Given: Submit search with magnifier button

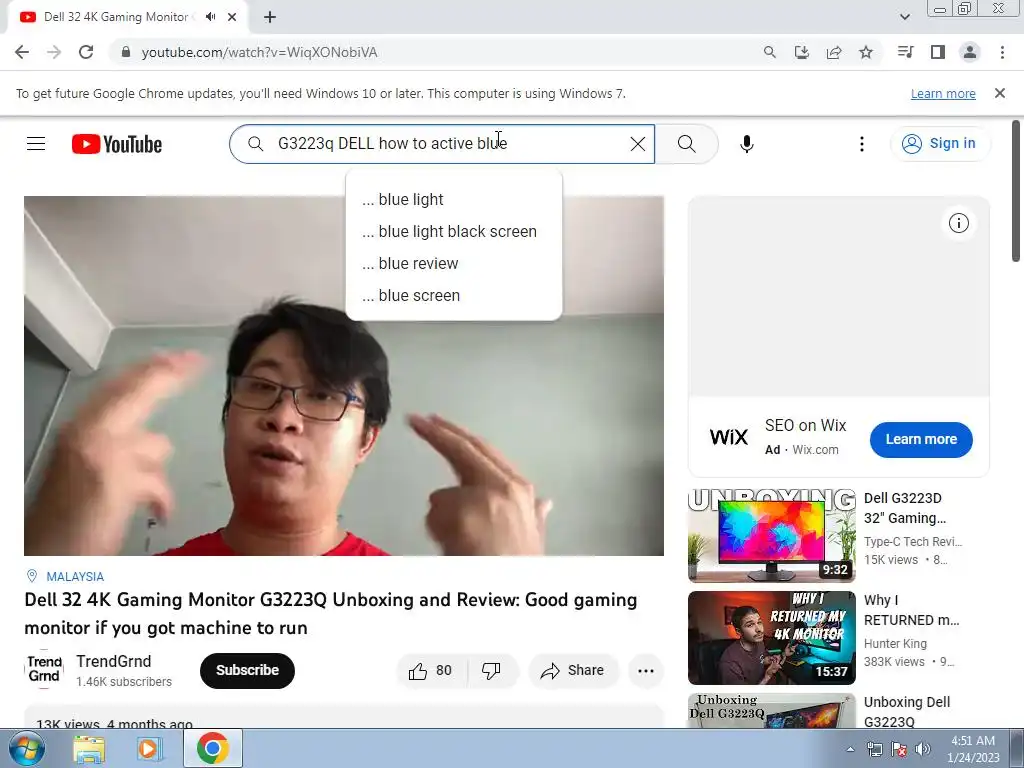Looking at the screenshot, I should (x=686, y=144).
